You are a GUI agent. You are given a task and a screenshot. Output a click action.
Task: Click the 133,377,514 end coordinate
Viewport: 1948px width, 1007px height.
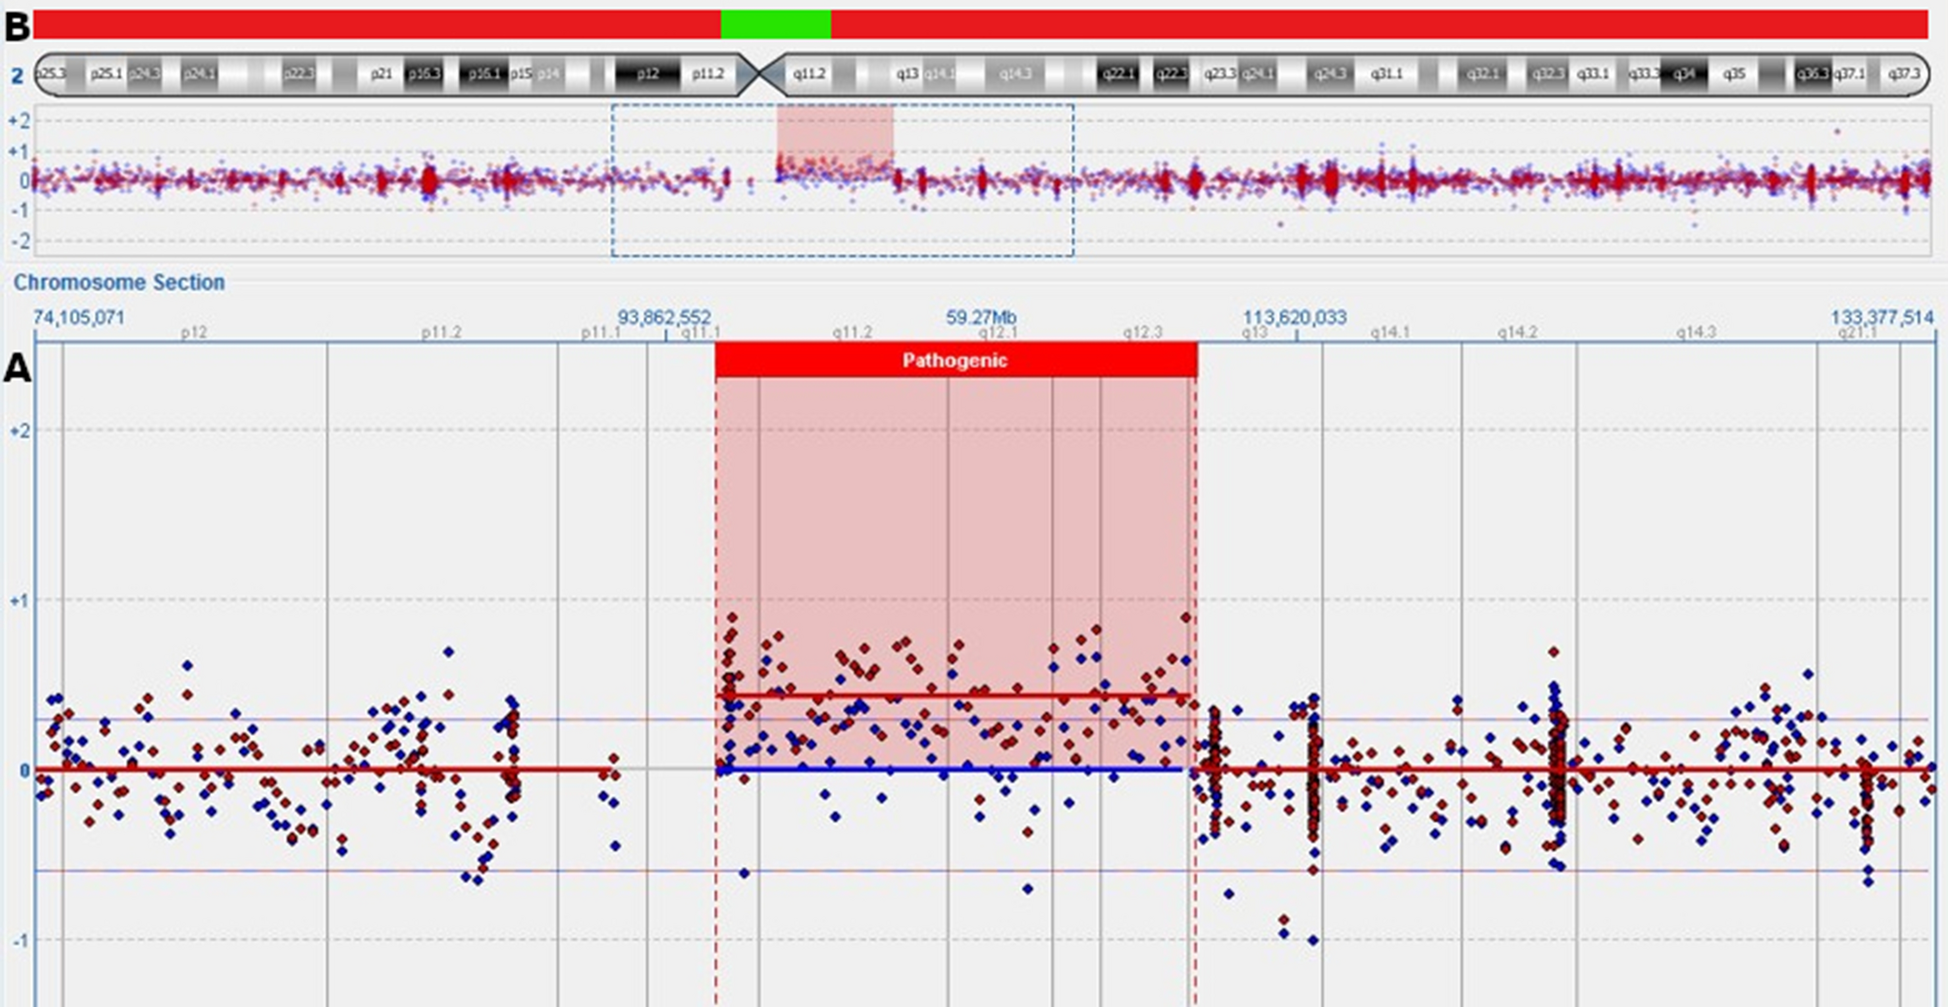1882,317
